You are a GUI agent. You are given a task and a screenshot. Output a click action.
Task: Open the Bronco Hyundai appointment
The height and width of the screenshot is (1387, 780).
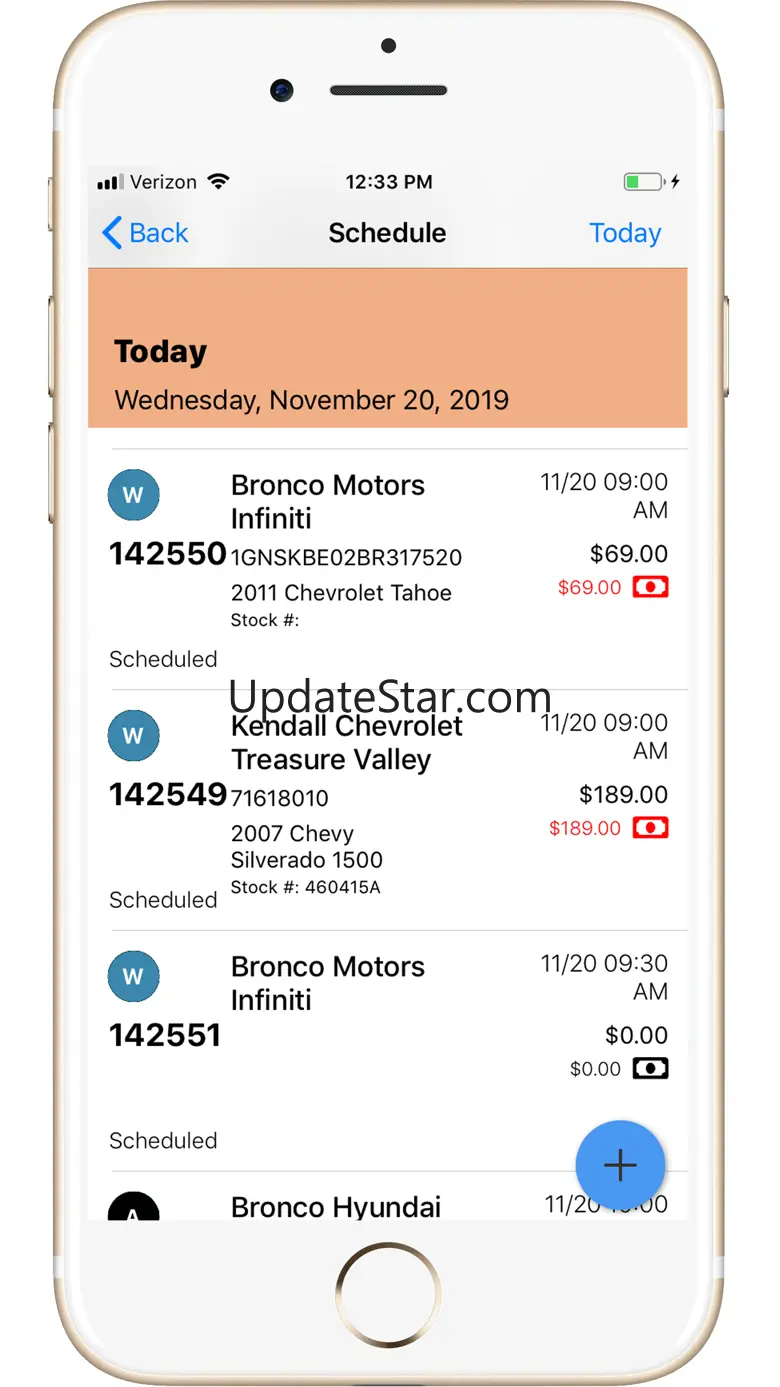pos(335,1207)
